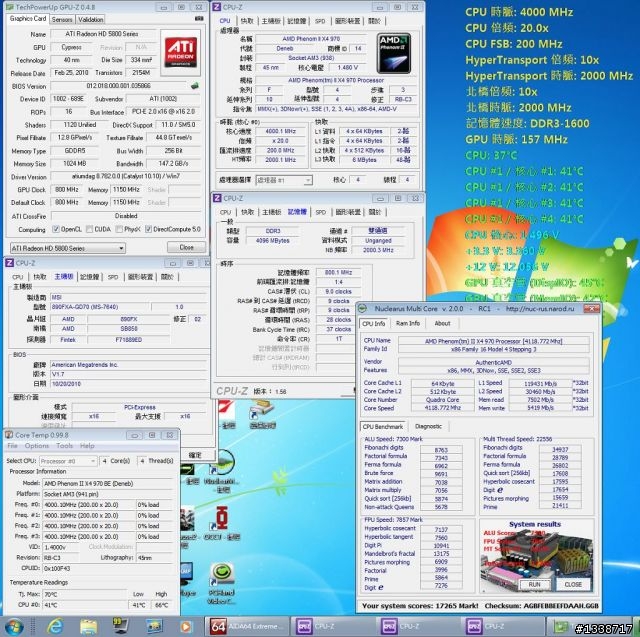Click the AMD Phenom II logo in CPU-Z
The height and width of the screenshot is (637, 640).
pyautogui.click(x=393, y=53)
